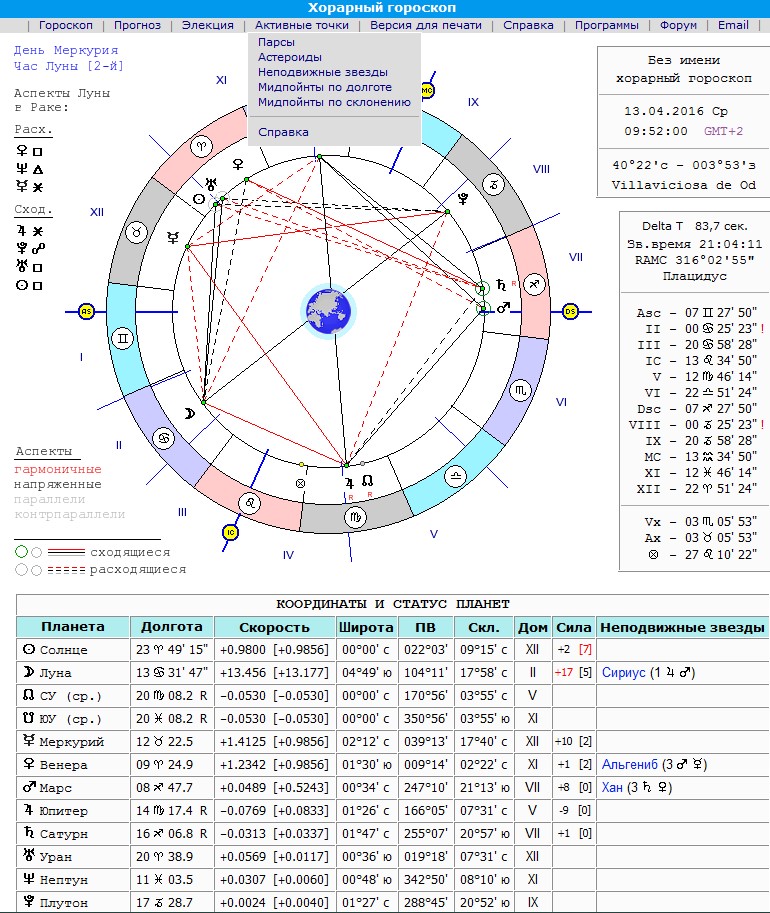
Task: Choose Неподвижные звезды from the dropdown
Action: point(323,72)
